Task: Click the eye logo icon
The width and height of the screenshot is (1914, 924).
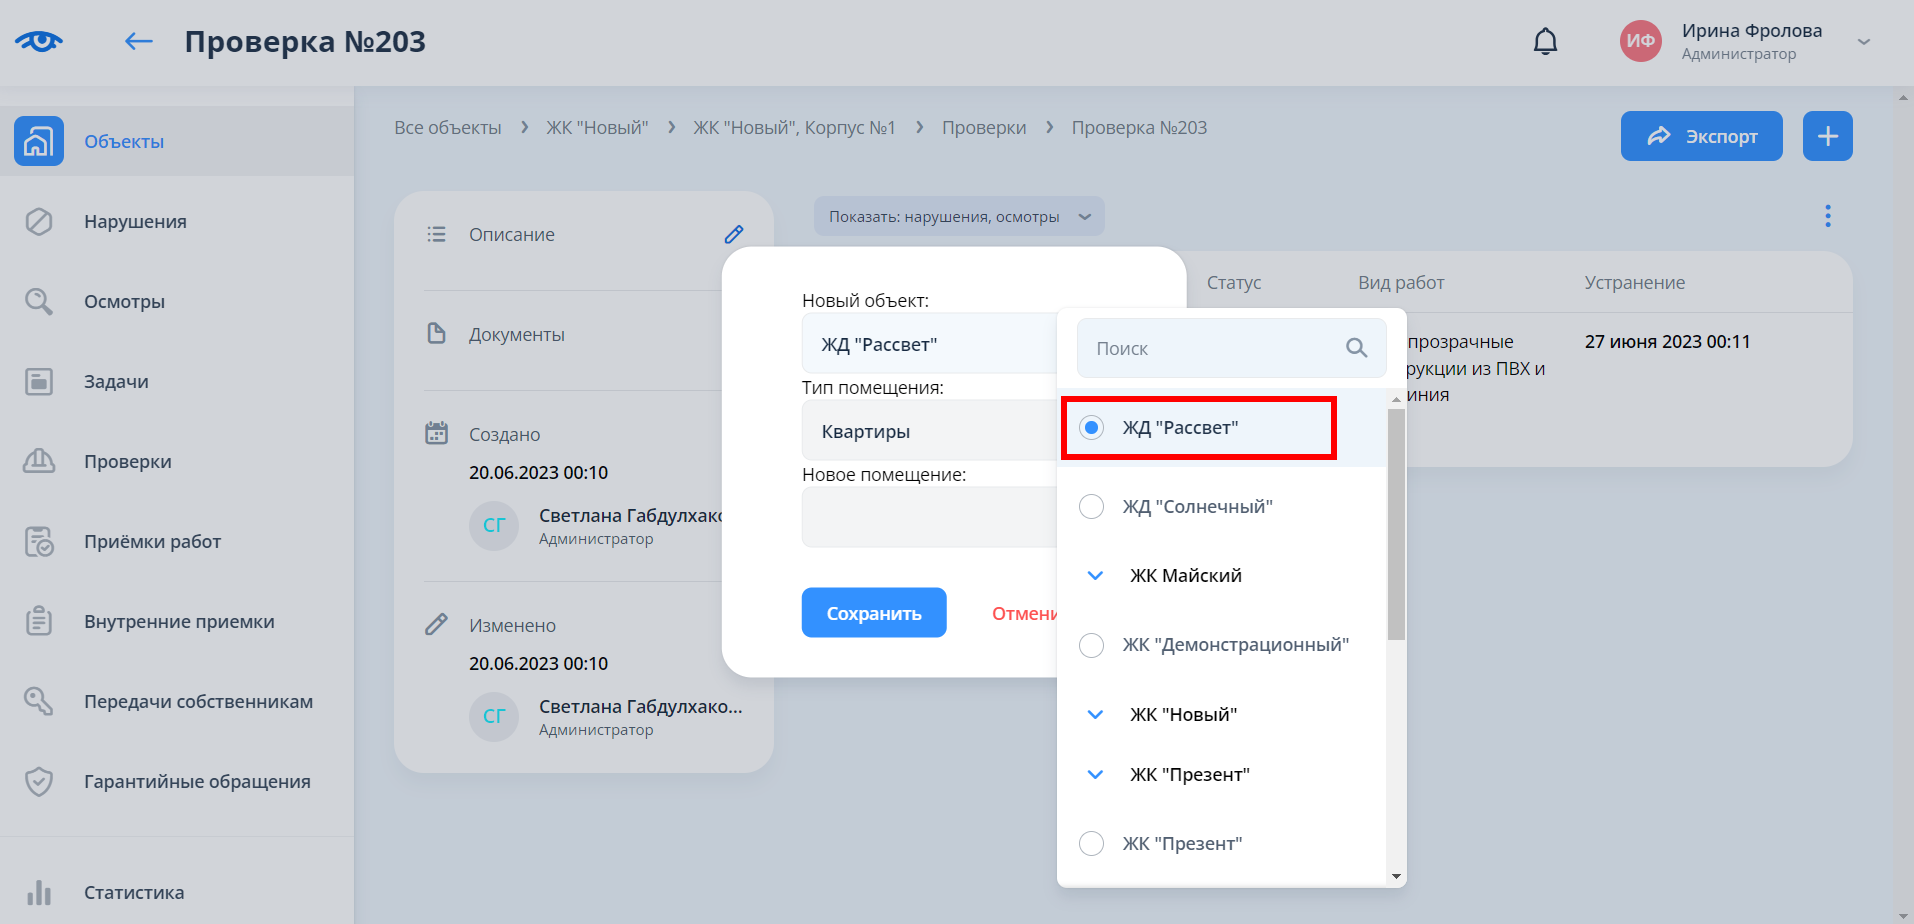Action: [39, 41]
